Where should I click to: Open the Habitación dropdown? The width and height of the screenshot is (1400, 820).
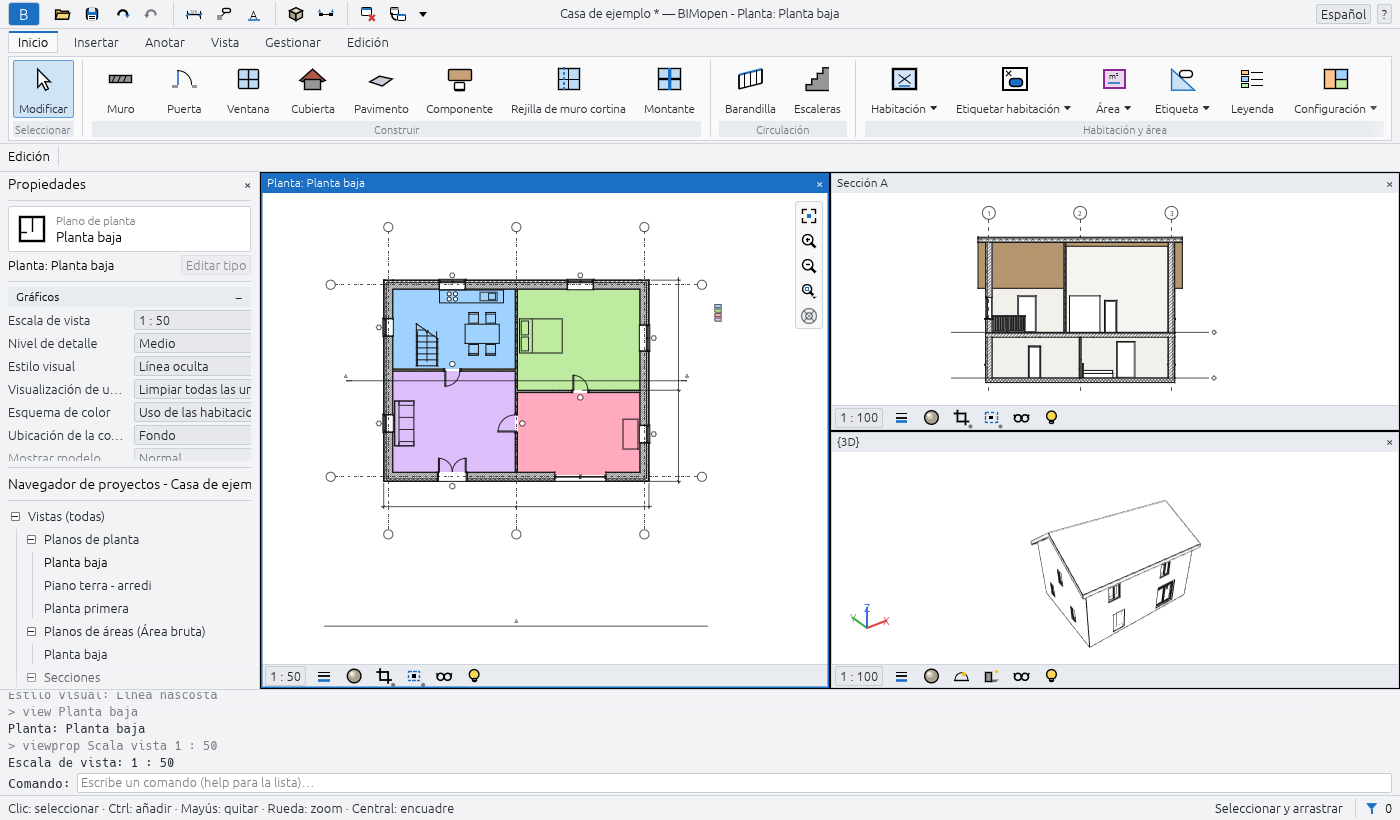[904, 90]
